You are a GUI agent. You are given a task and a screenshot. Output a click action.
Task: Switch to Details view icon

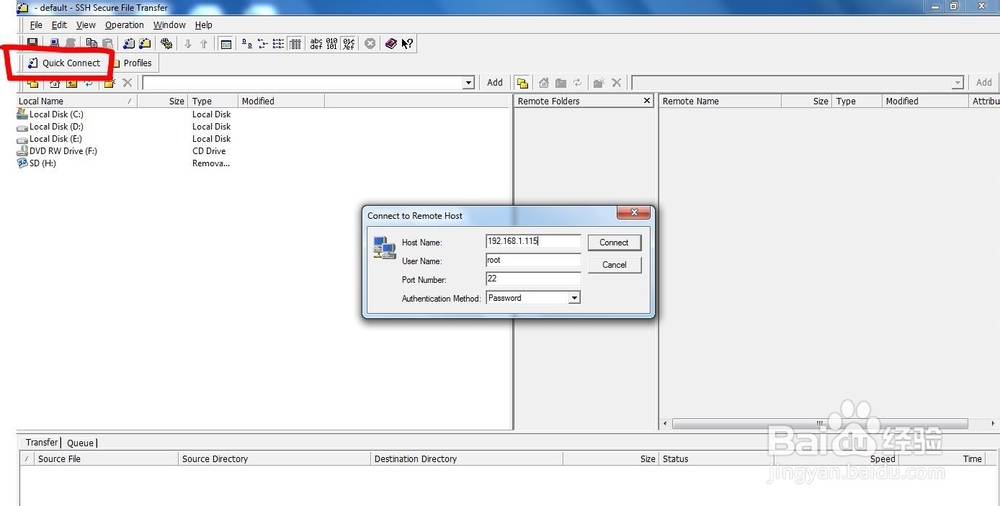click(x=295, y=43)
